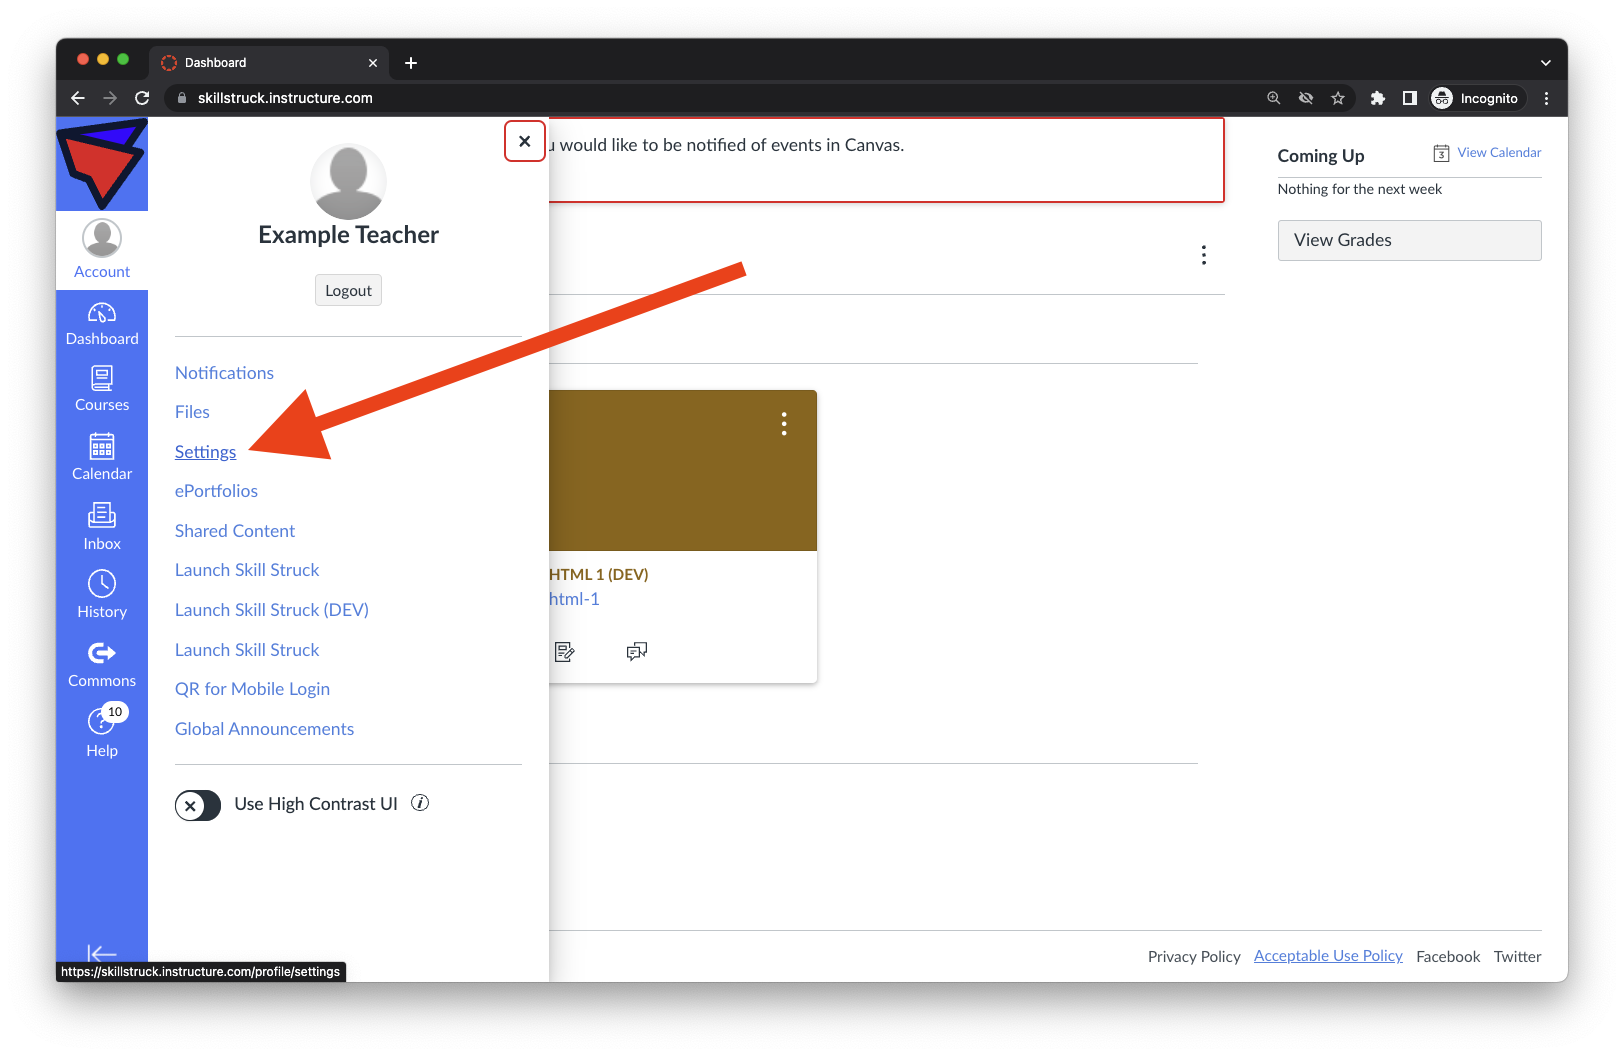The height and width of the screenshot is (1056, 1624).
Task: Click the Skill Struck logo
Action: (101, 163)
